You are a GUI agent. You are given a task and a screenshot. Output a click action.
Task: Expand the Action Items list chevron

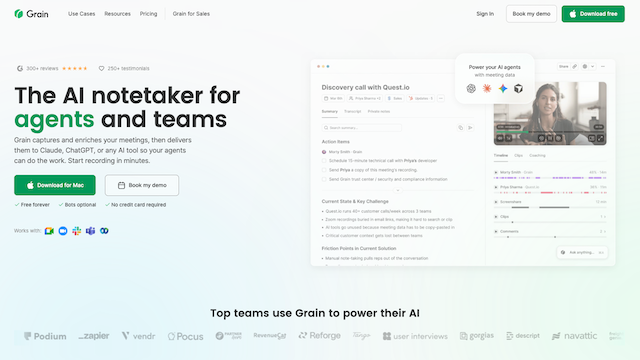point(398,191)
